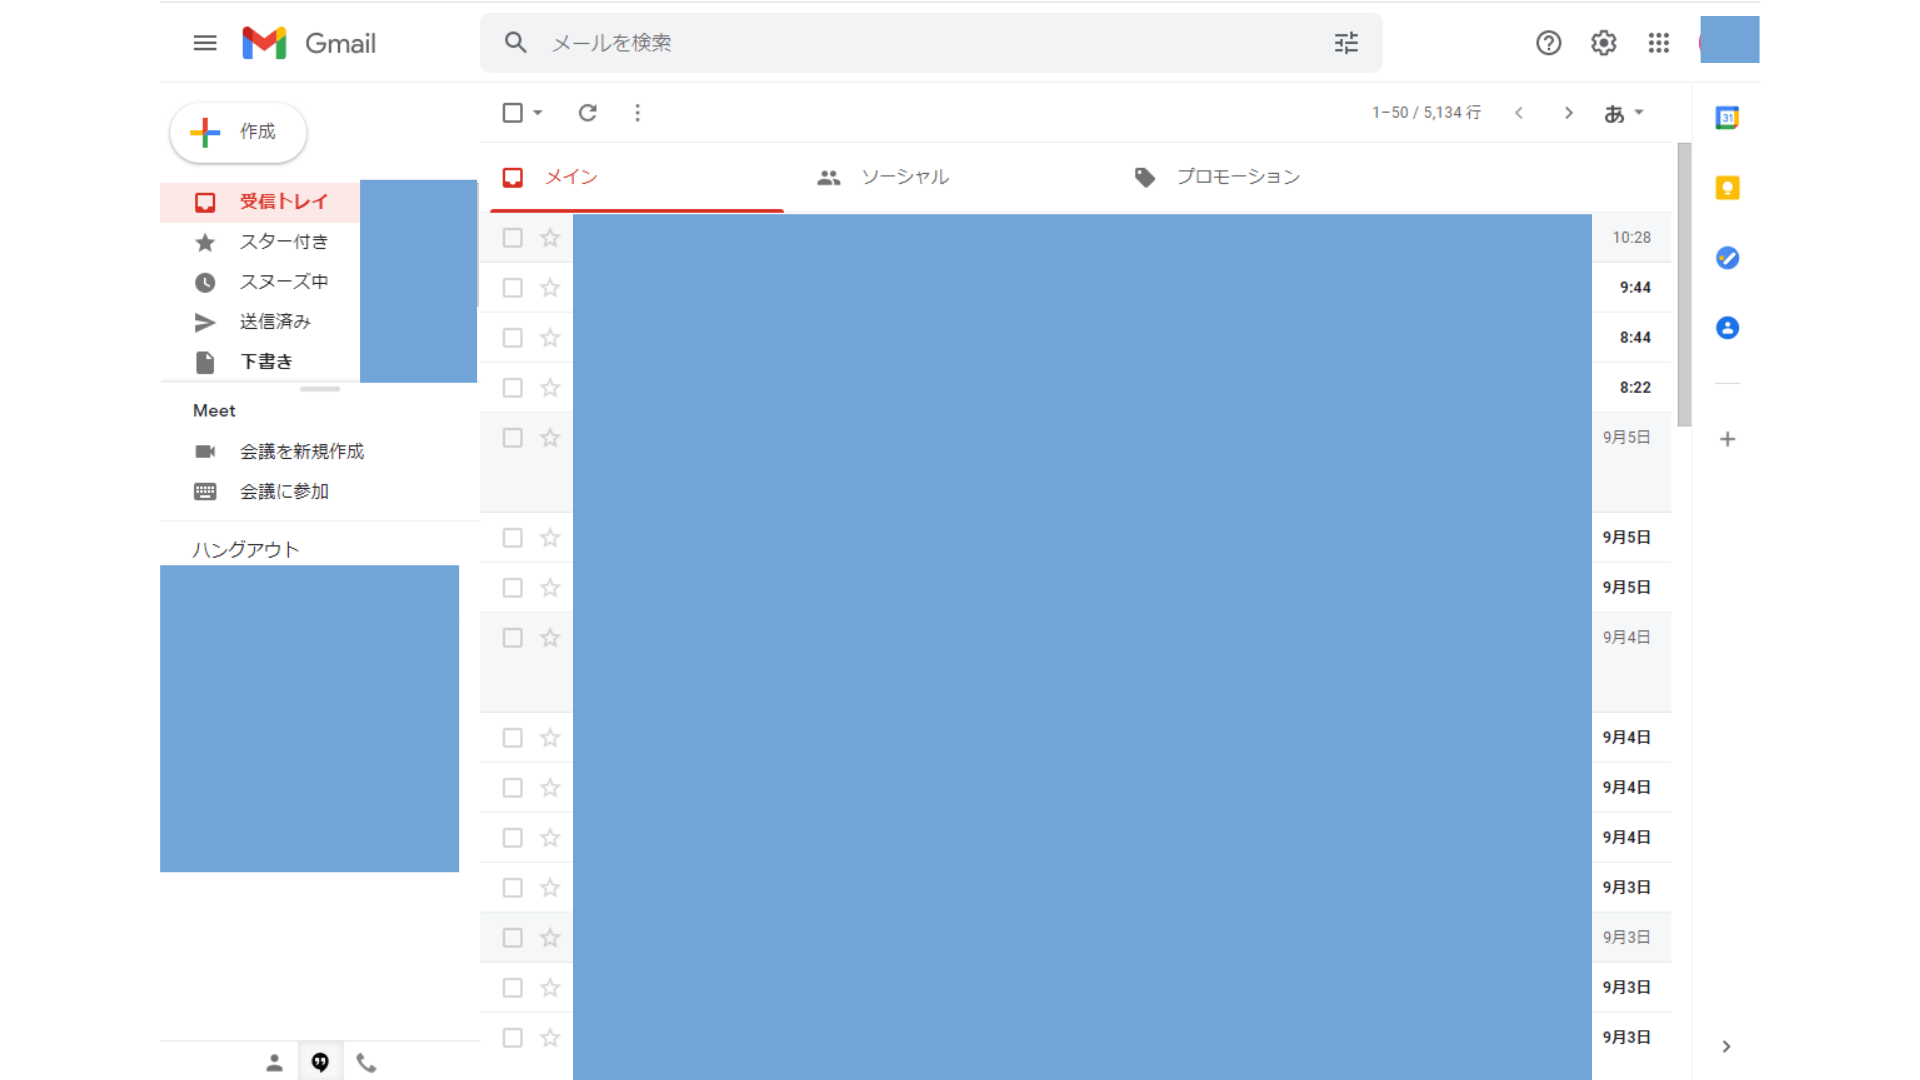Click the Gmail logo

pos(308,43)
